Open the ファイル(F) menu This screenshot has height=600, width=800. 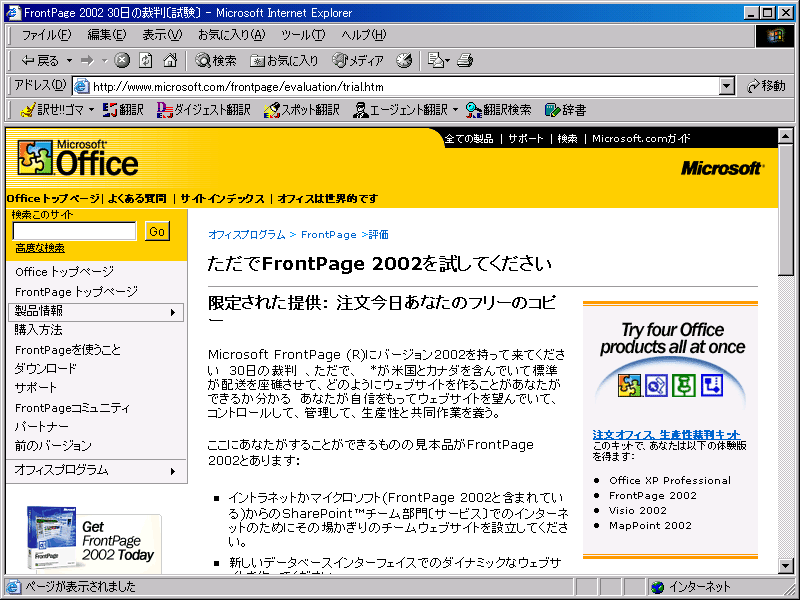46,35
